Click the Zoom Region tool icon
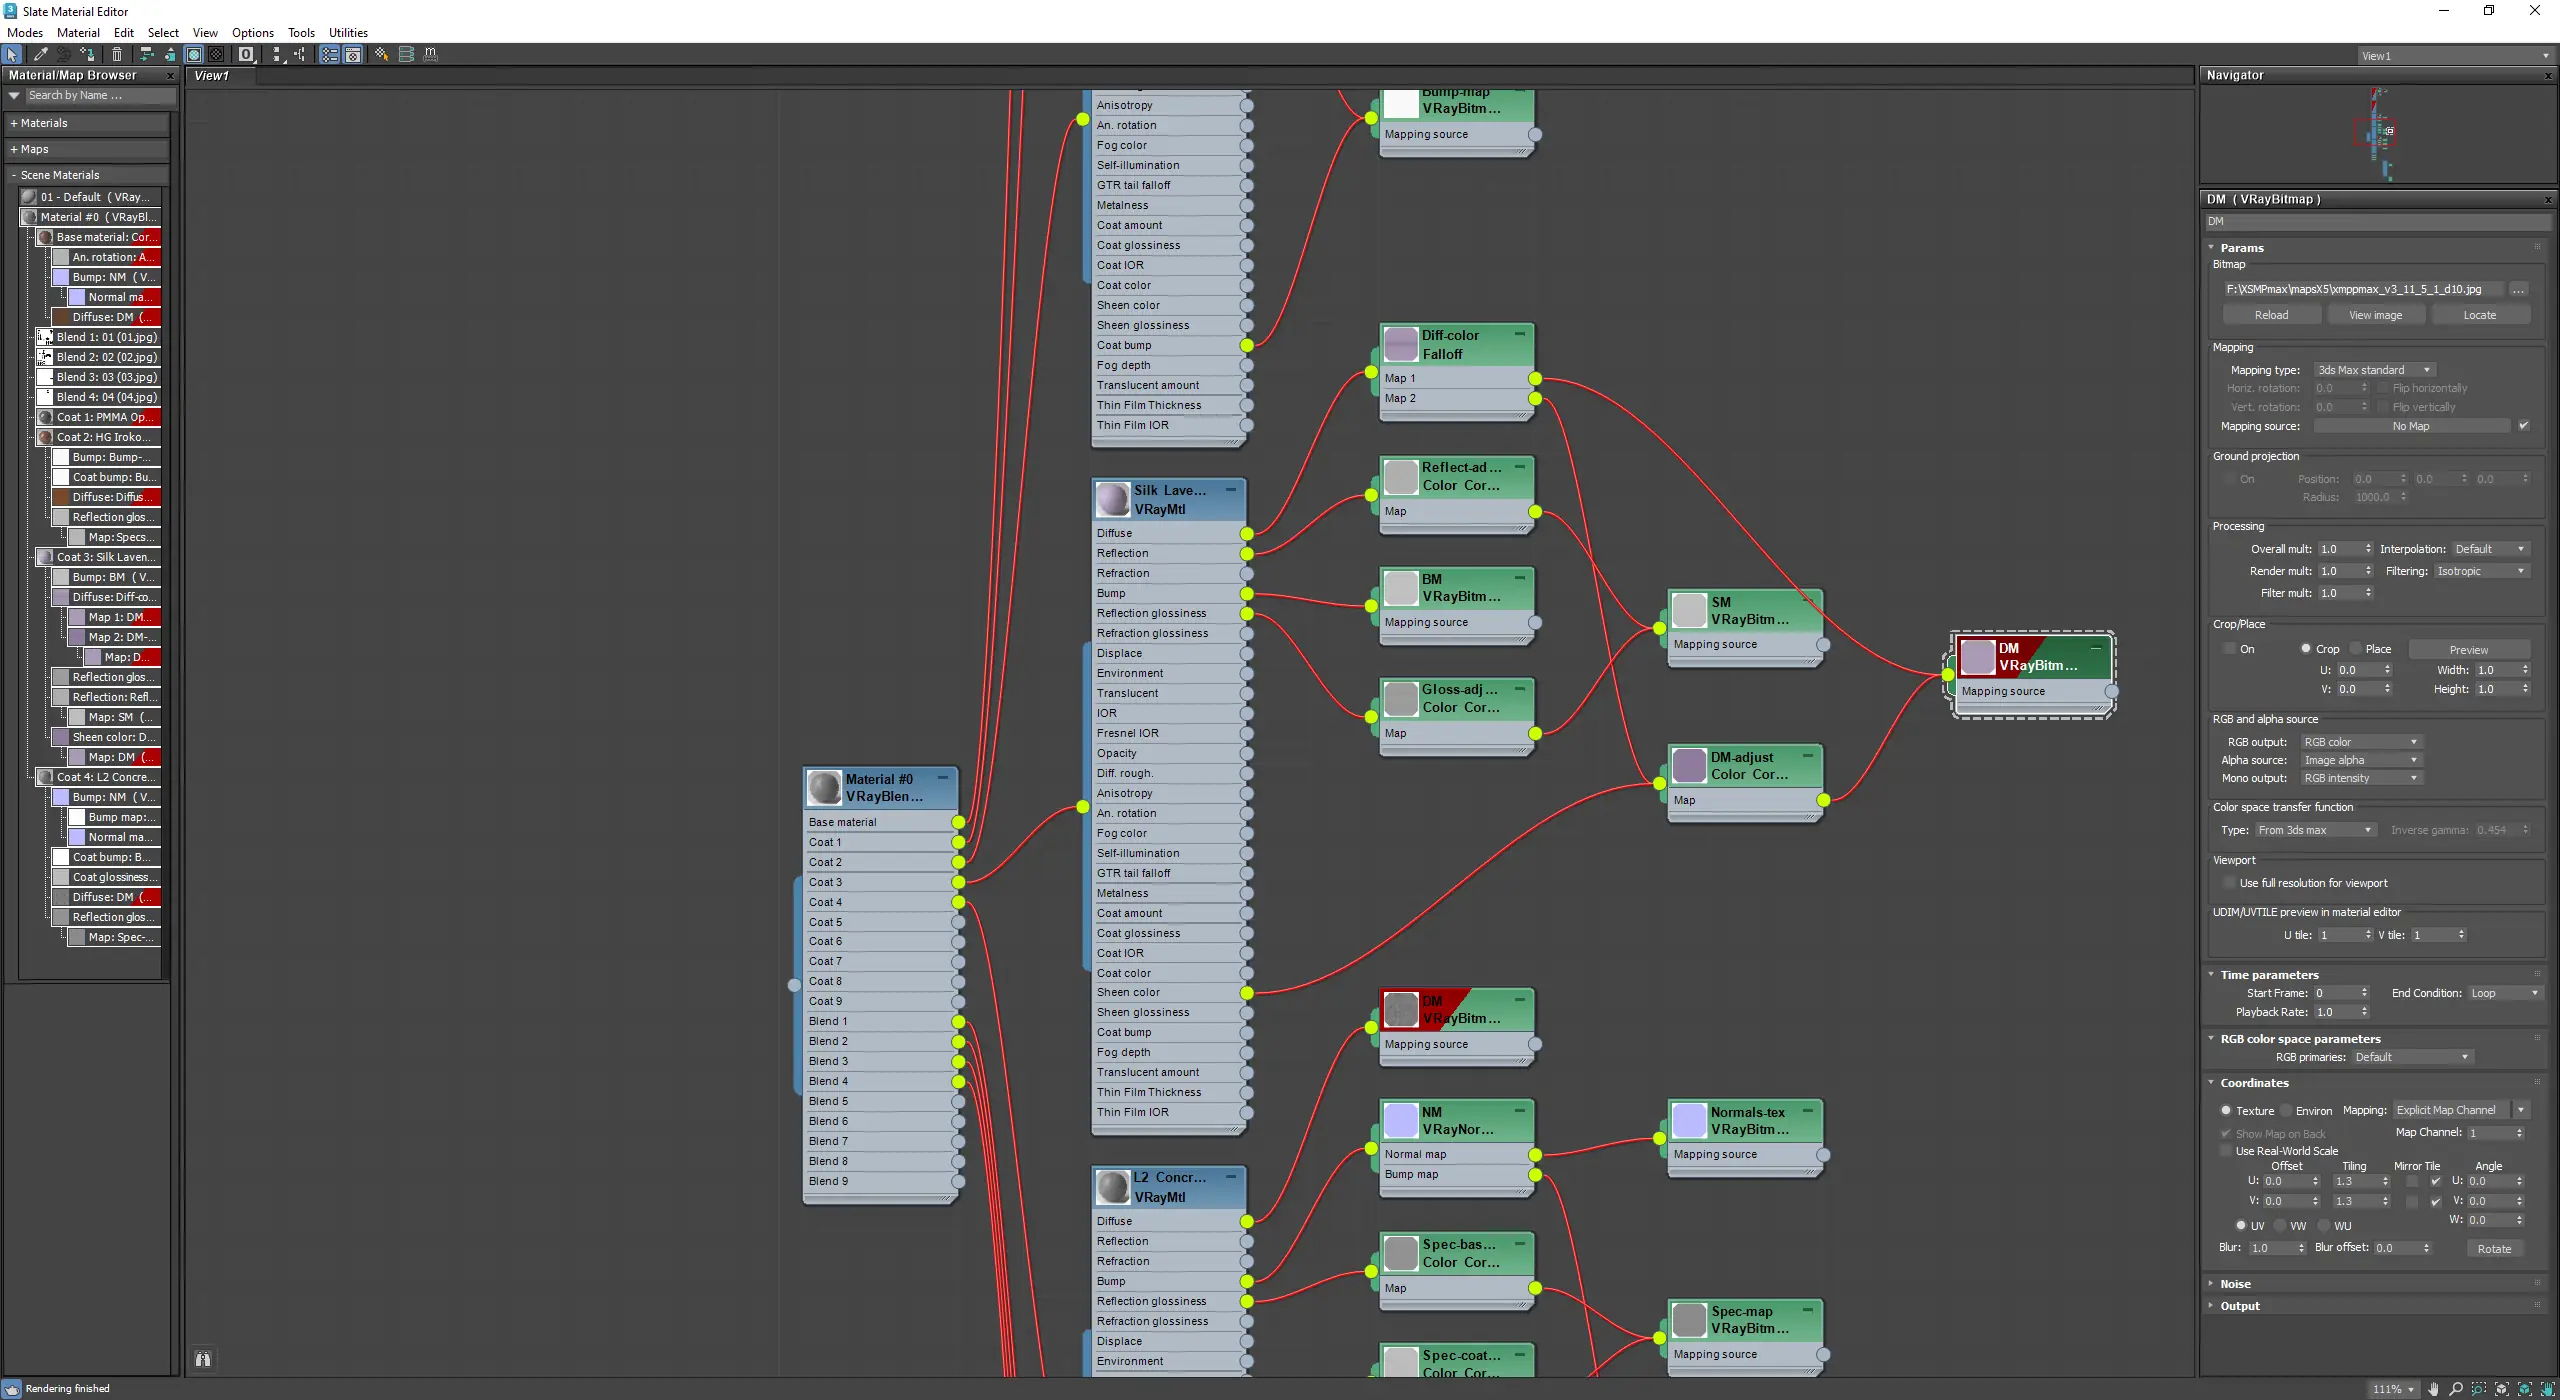 tap(2478, 1389)
